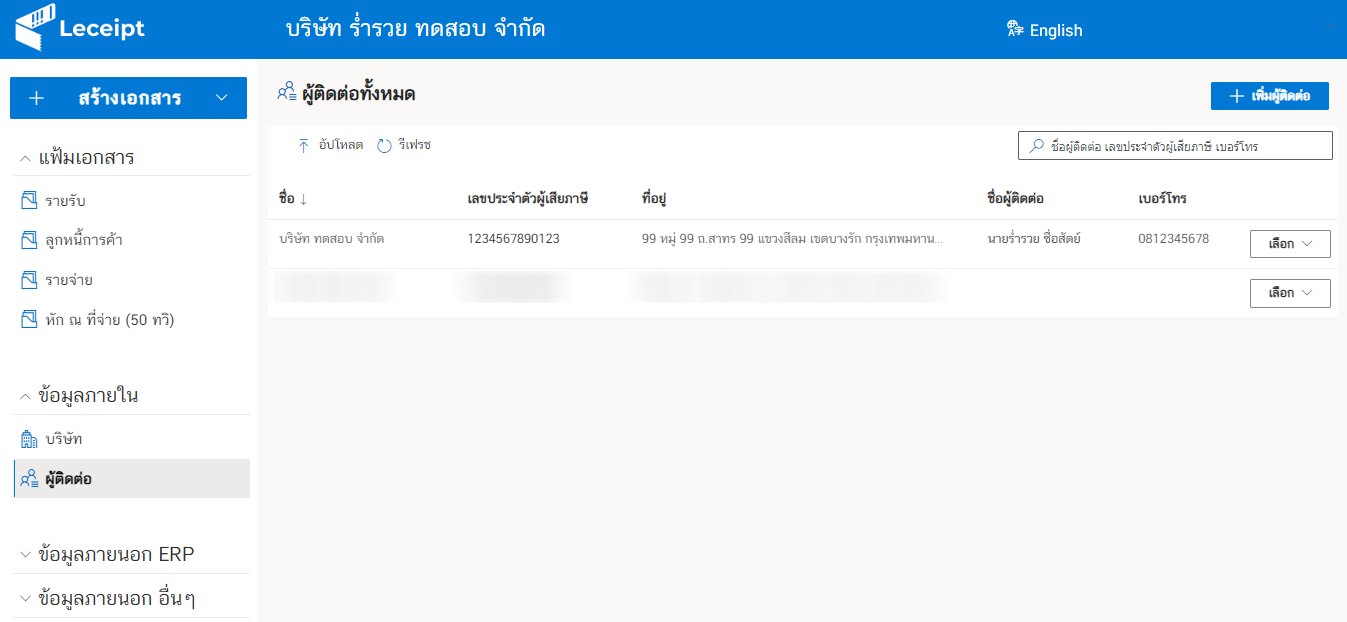The image size is (1347, 622).
Task: Click the search magnifier icon
Action: tap(1036, 146)
